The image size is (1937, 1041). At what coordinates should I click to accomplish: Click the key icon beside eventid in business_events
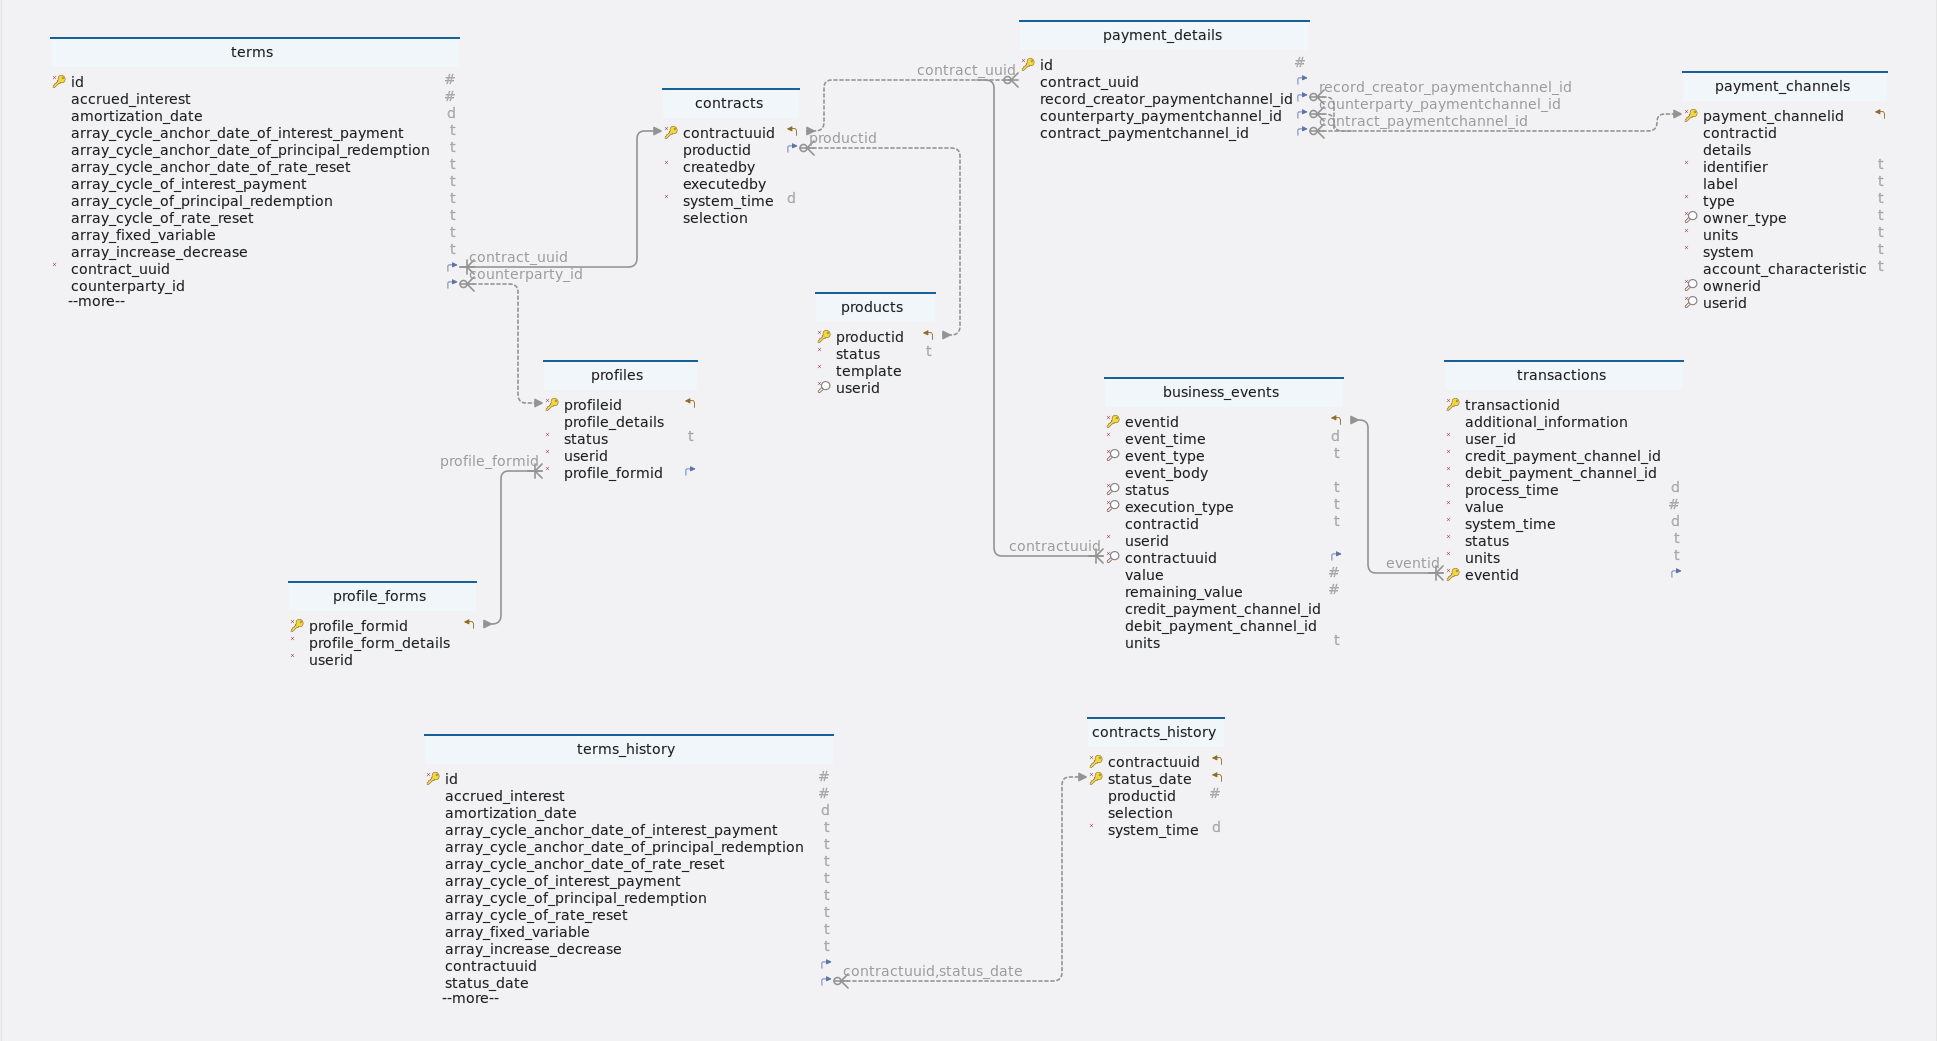1113,422
